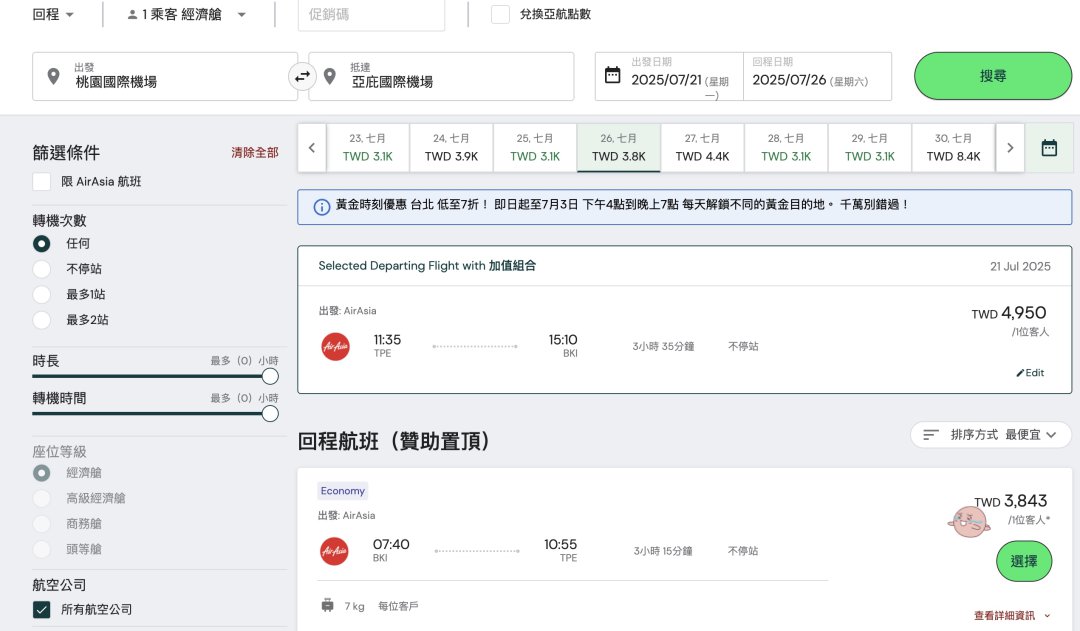
Task: Show previous dates in date strip
Action: pos(312,147)
